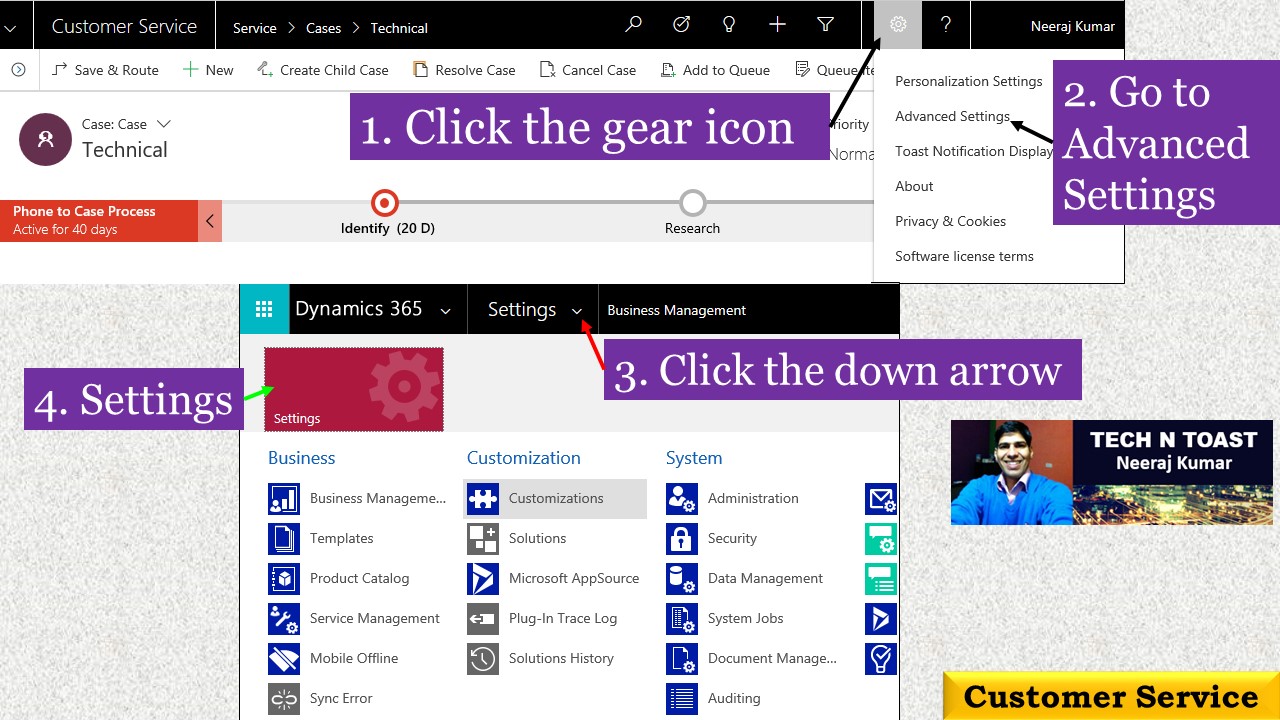Open Solutions History entry
Screen dimensions: 1280x720
[x=541, y=658]
